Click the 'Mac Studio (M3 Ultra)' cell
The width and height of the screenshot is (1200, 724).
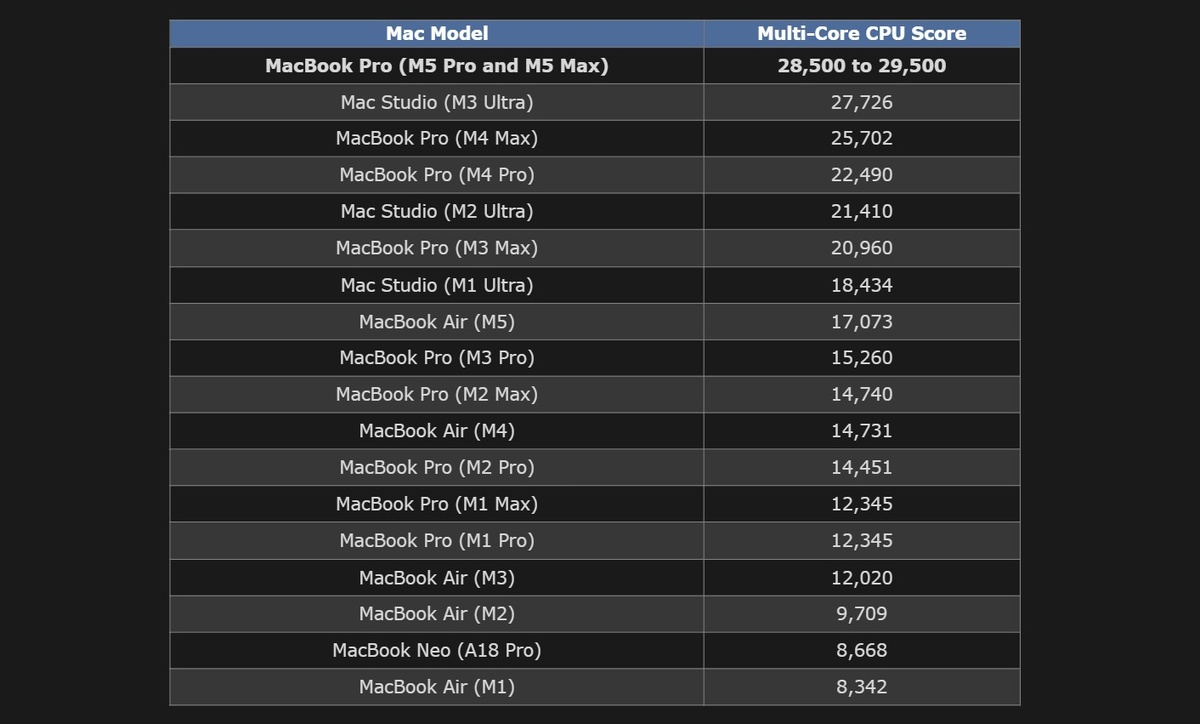click(437, 102)
